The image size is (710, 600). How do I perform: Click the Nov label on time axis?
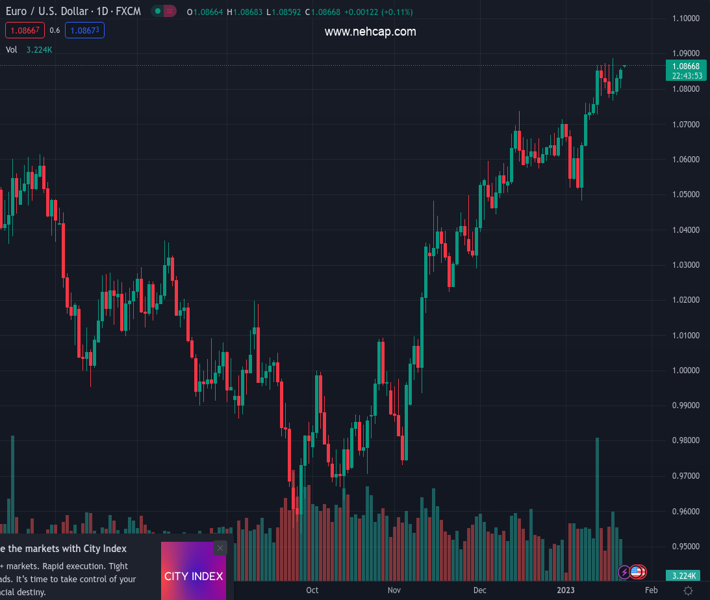tap(395, 591)
